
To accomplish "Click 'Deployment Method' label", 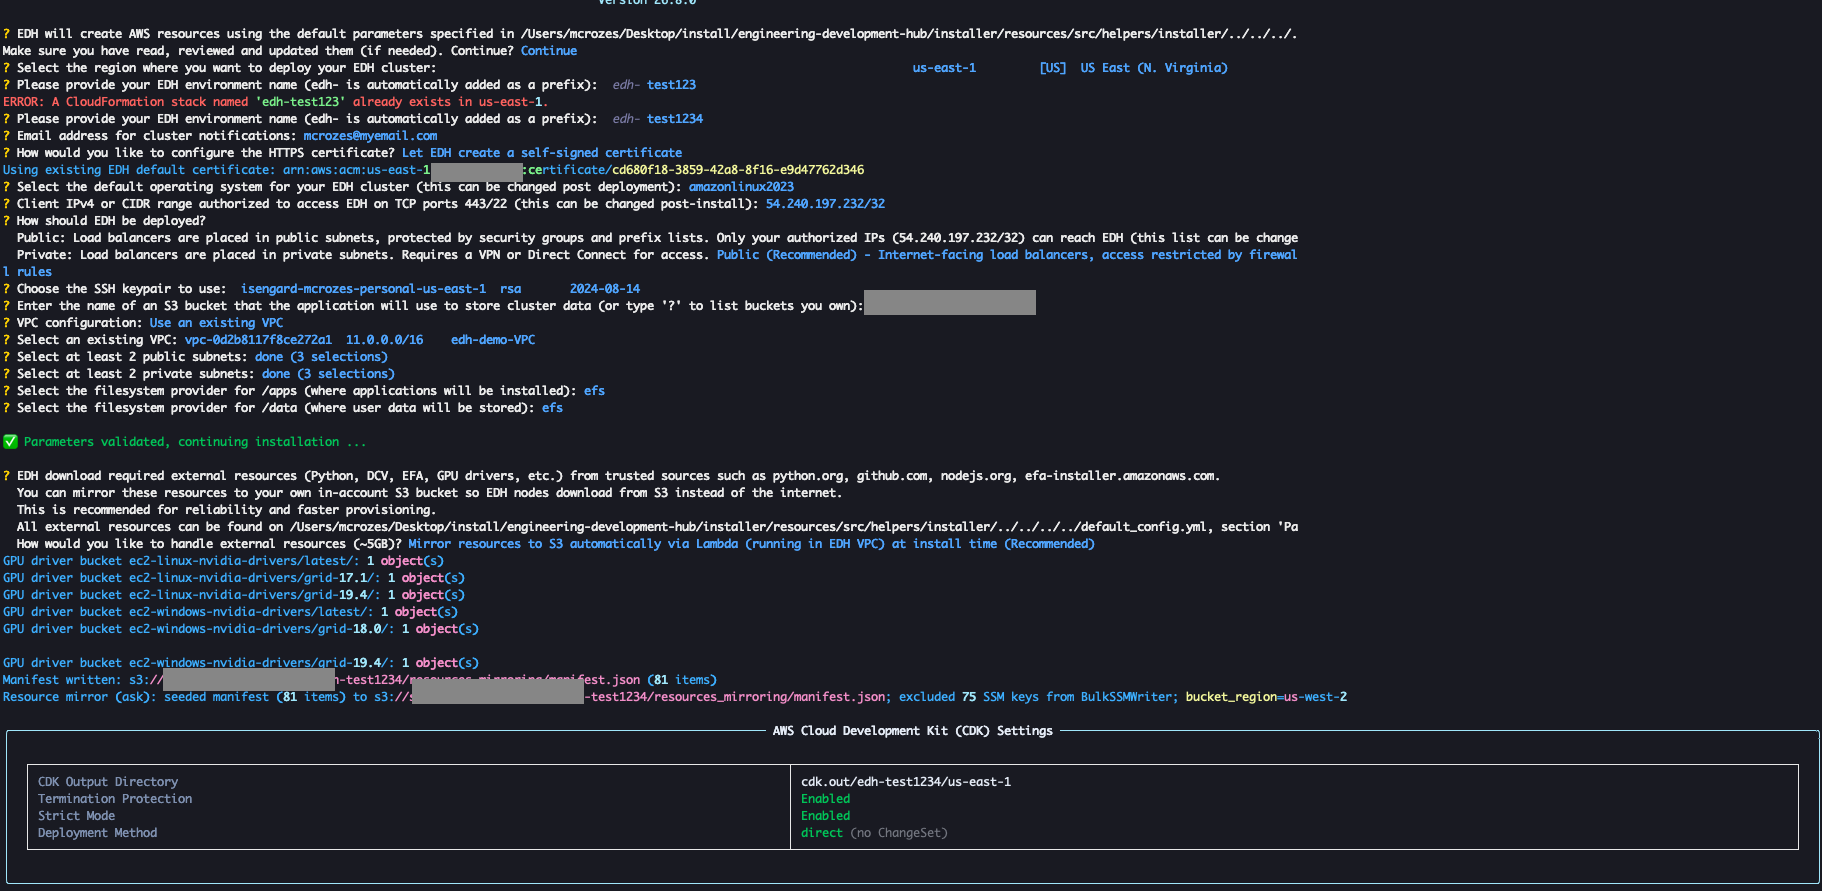I will [x=97, y=833].
